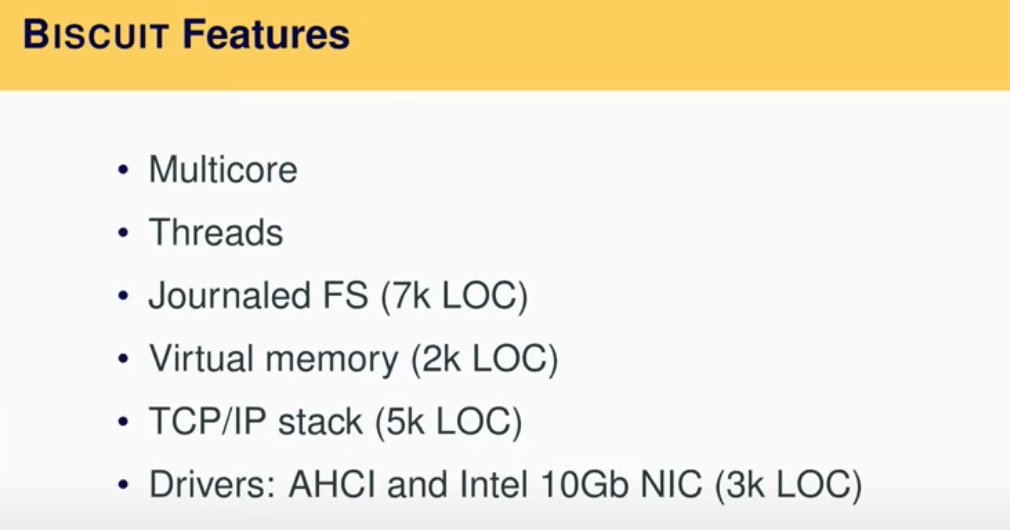Click the (5k LOC) label

[x=449, y=422]
